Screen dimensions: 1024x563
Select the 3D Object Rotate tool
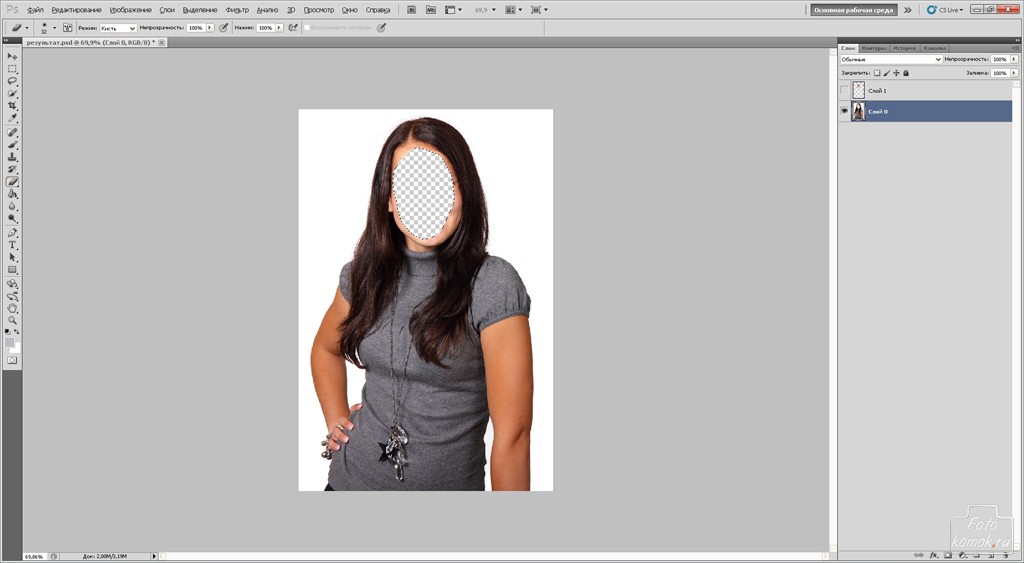[12, 284]
